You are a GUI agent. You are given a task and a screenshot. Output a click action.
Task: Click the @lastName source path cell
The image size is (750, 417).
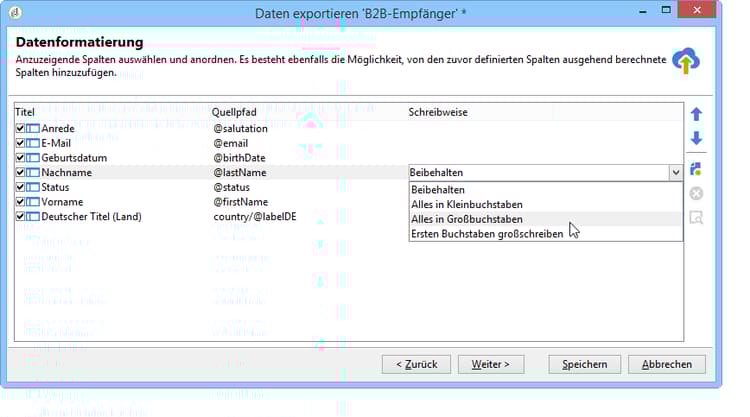coord(240,173)
